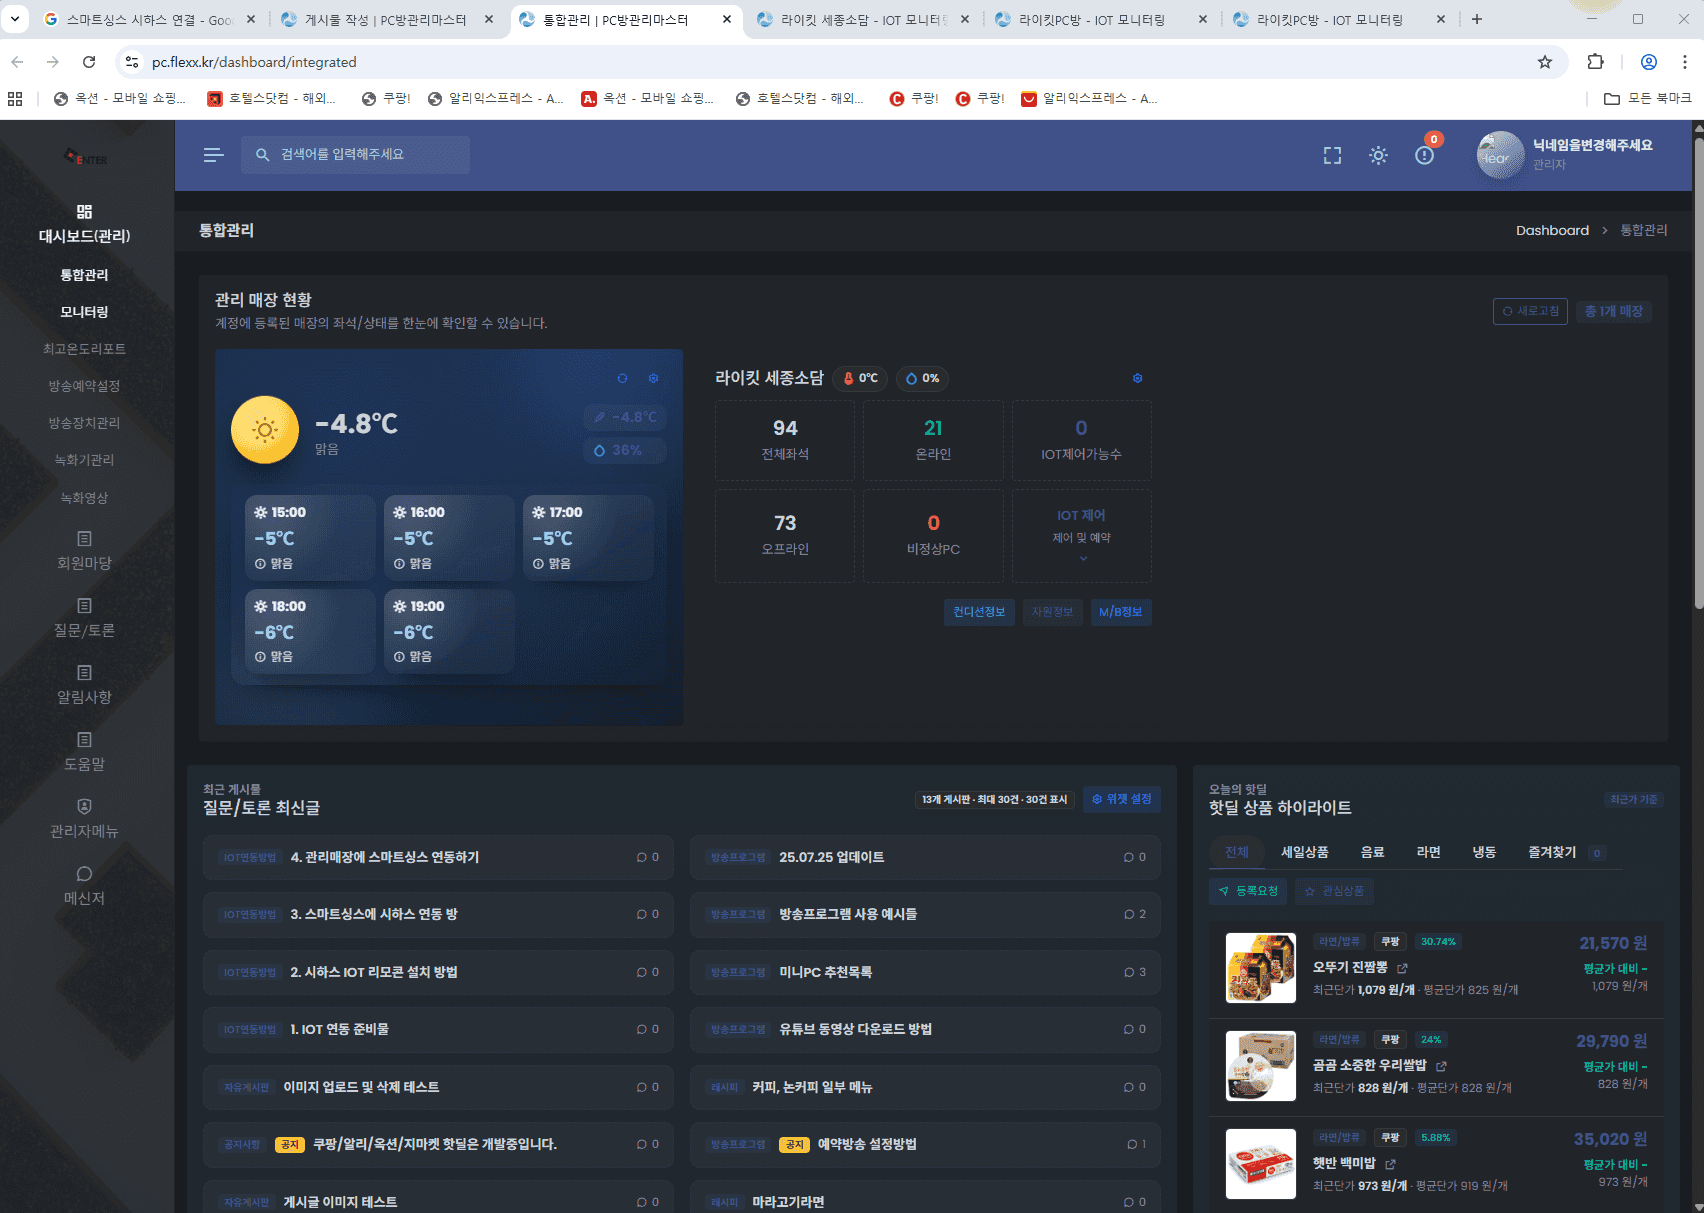
Task: Open 라이킷 세종소담 store settings gear
Action: [1137, 378]
